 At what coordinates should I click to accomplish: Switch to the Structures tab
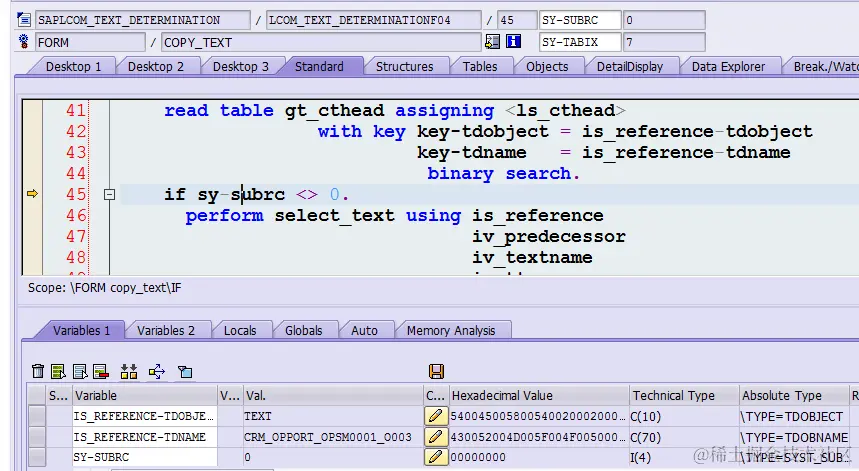pyautogui.click(x=404, y=67)
